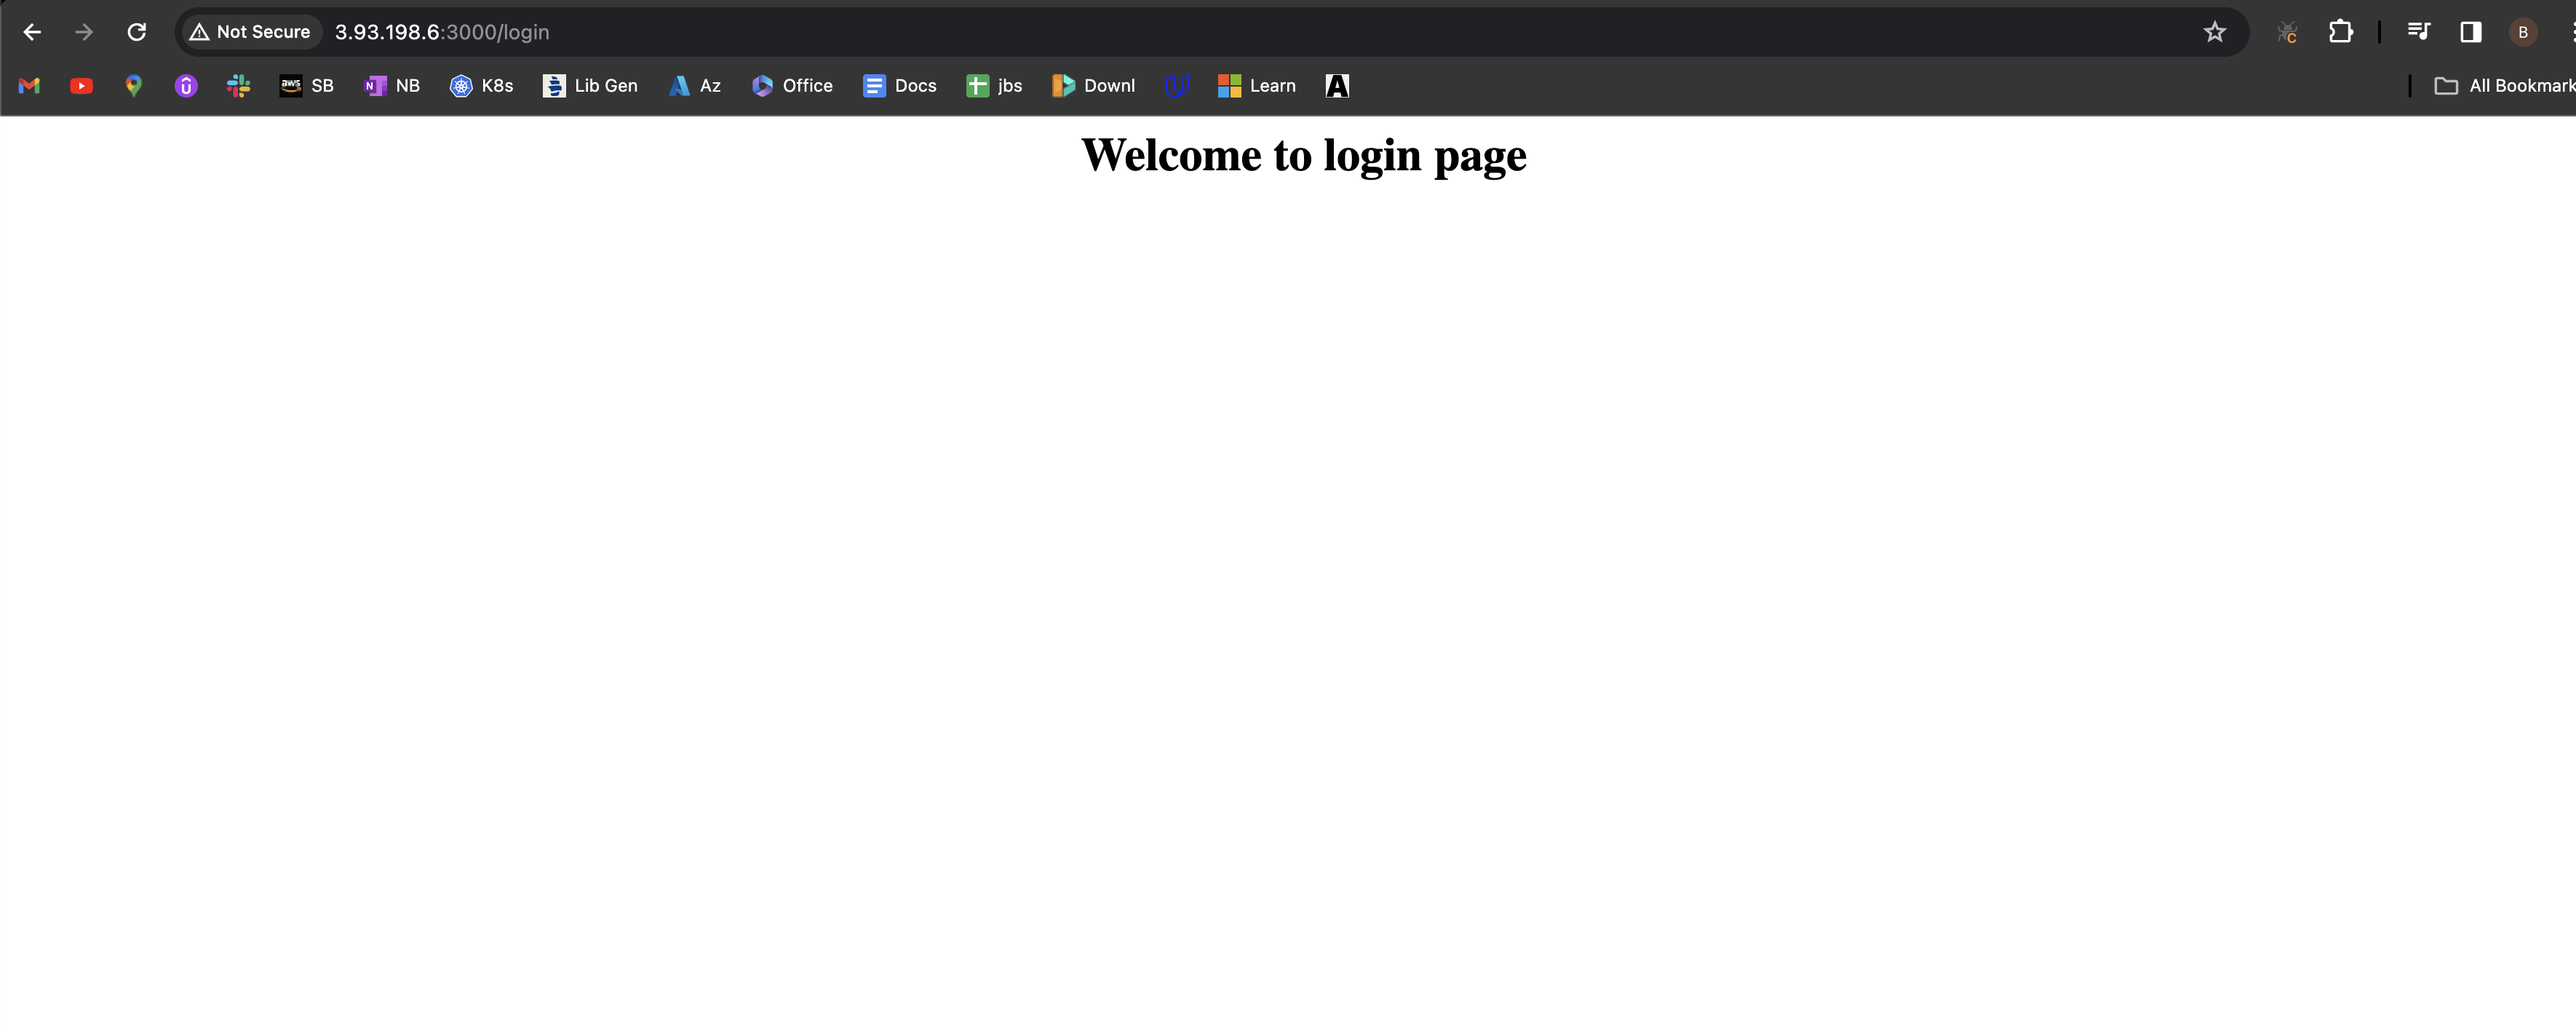Open the media controls music-note icon
Screen dimensions: 2576x1032
pyautogui.click(x=2418, y=32)
